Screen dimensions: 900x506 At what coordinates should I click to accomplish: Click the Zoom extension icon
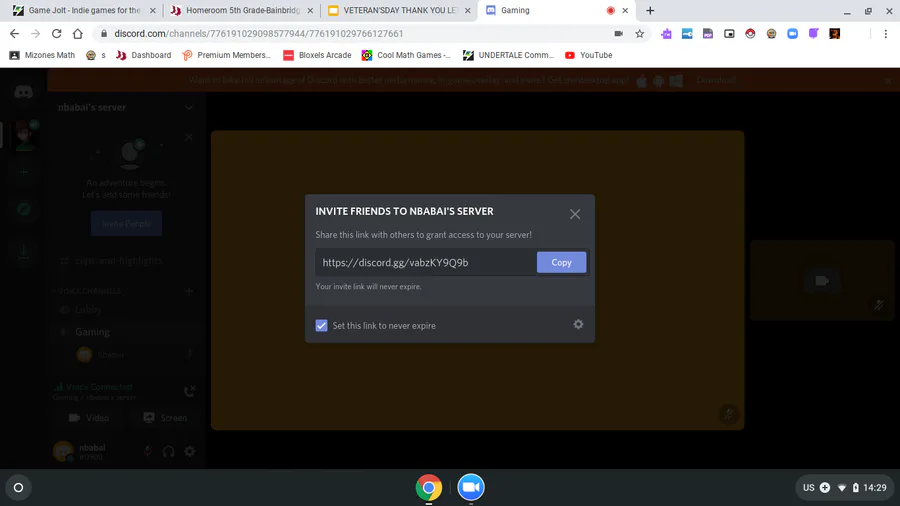(792, 34)
